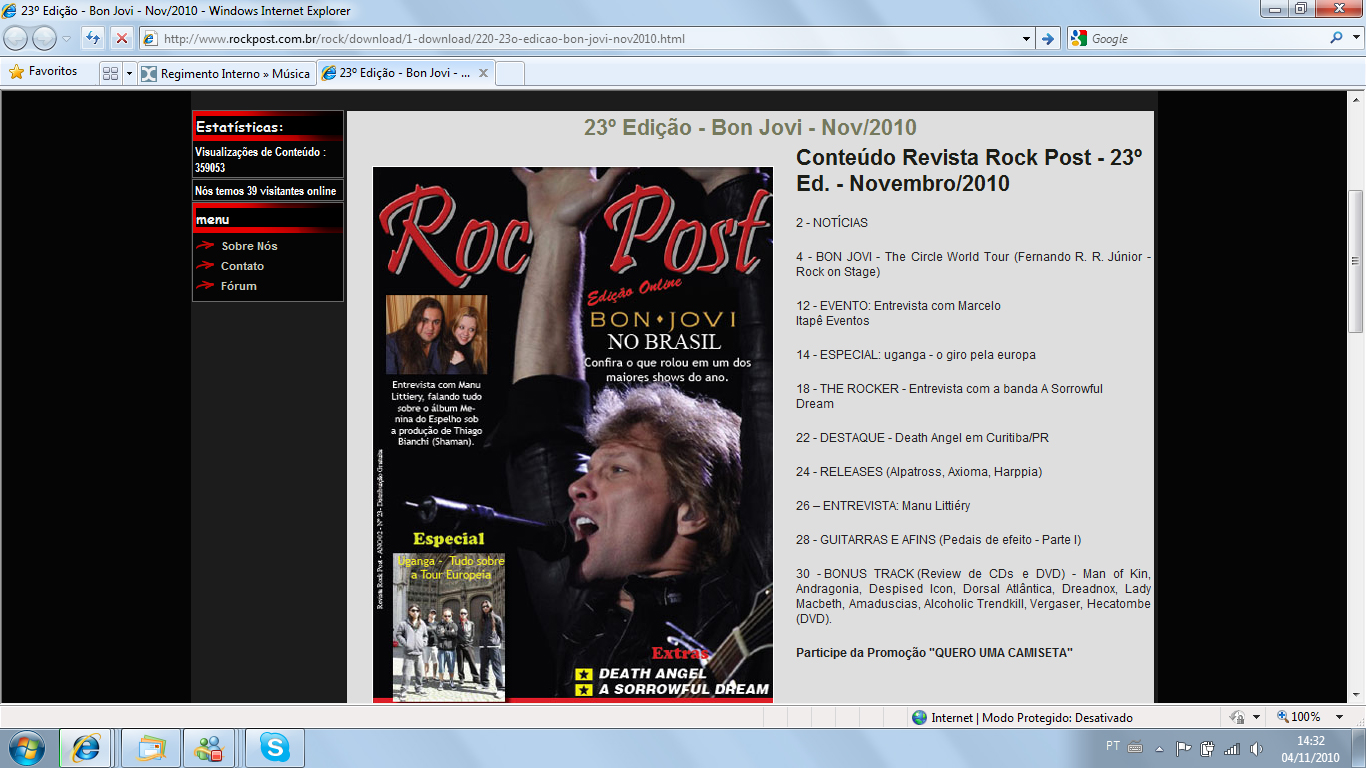Click the power plug battery tray icon

1207,747
